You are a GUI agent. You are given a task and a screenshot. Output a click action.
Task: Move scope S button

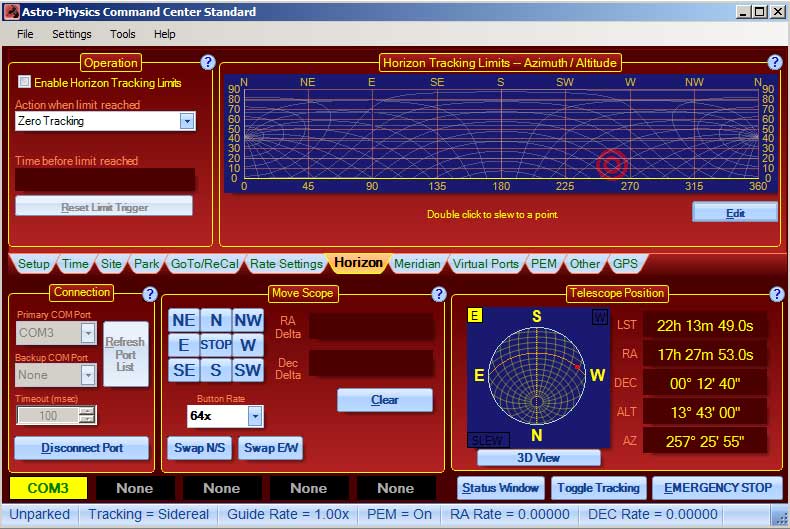tap(216, 370)
